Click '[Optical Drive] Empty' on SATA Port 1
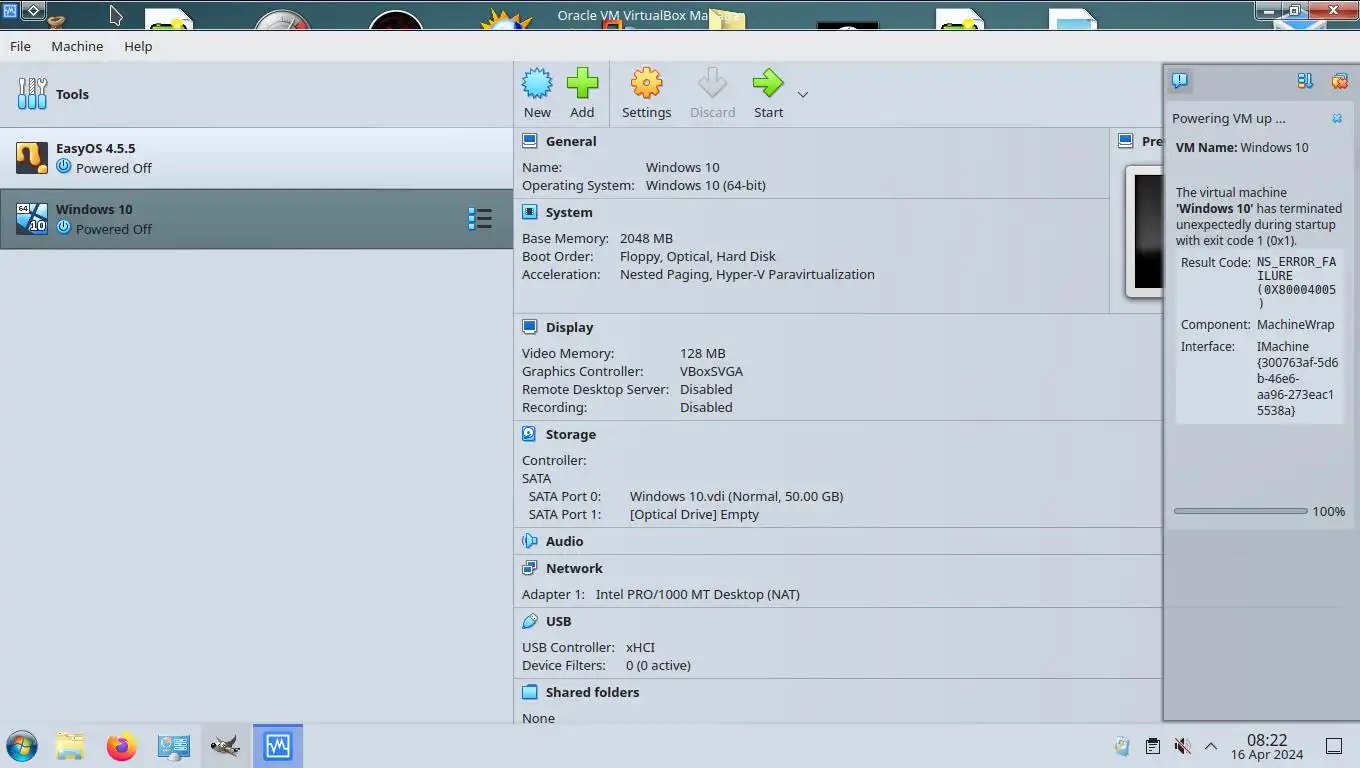Image resolution: width=1360 pixels, height=768 pixels. pos(694,514)
